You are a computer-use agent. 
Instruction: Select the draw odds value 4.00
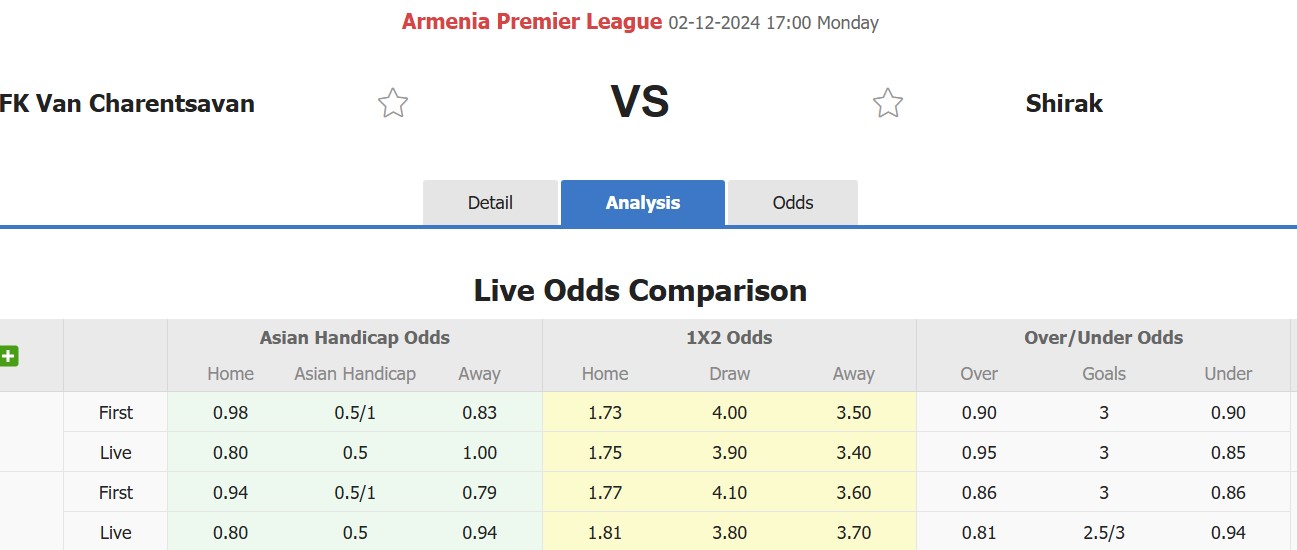(x=729, y=412)
